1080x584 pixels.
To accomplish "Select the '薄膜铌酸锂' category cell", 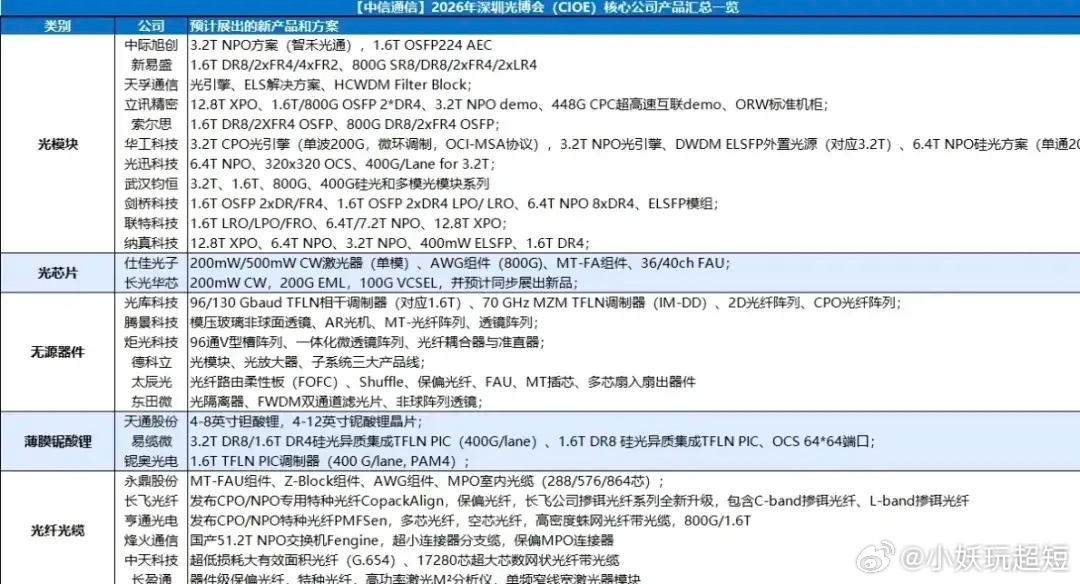I will point(57,441).
